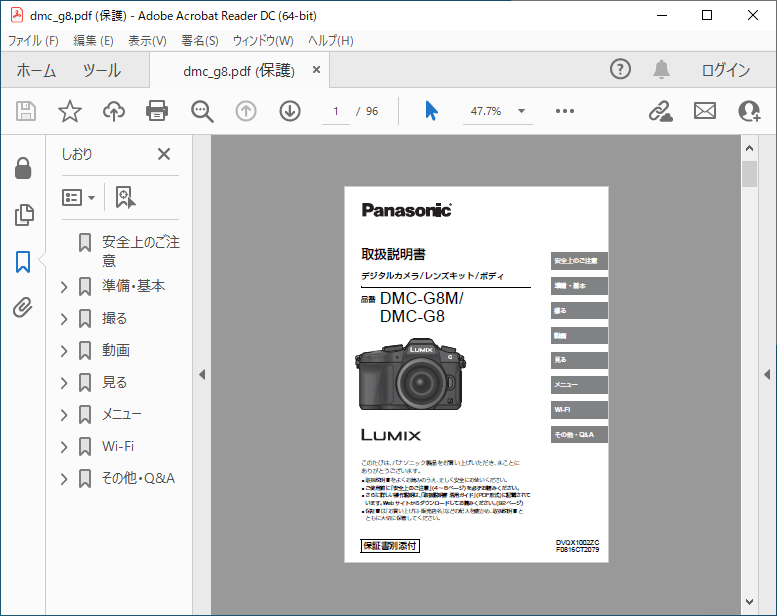The width and height of the screenshot is (777, 616).
Task: Close the dmc_g8.pdf tab
Action: coord(316,70)
